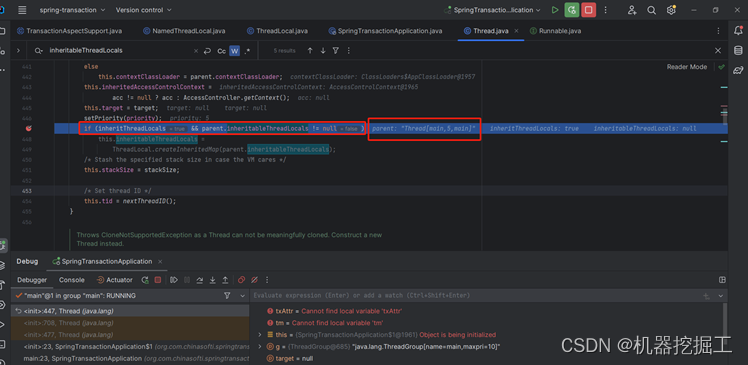
Task: Open find bar more options menu
Action: coord(349,51)
